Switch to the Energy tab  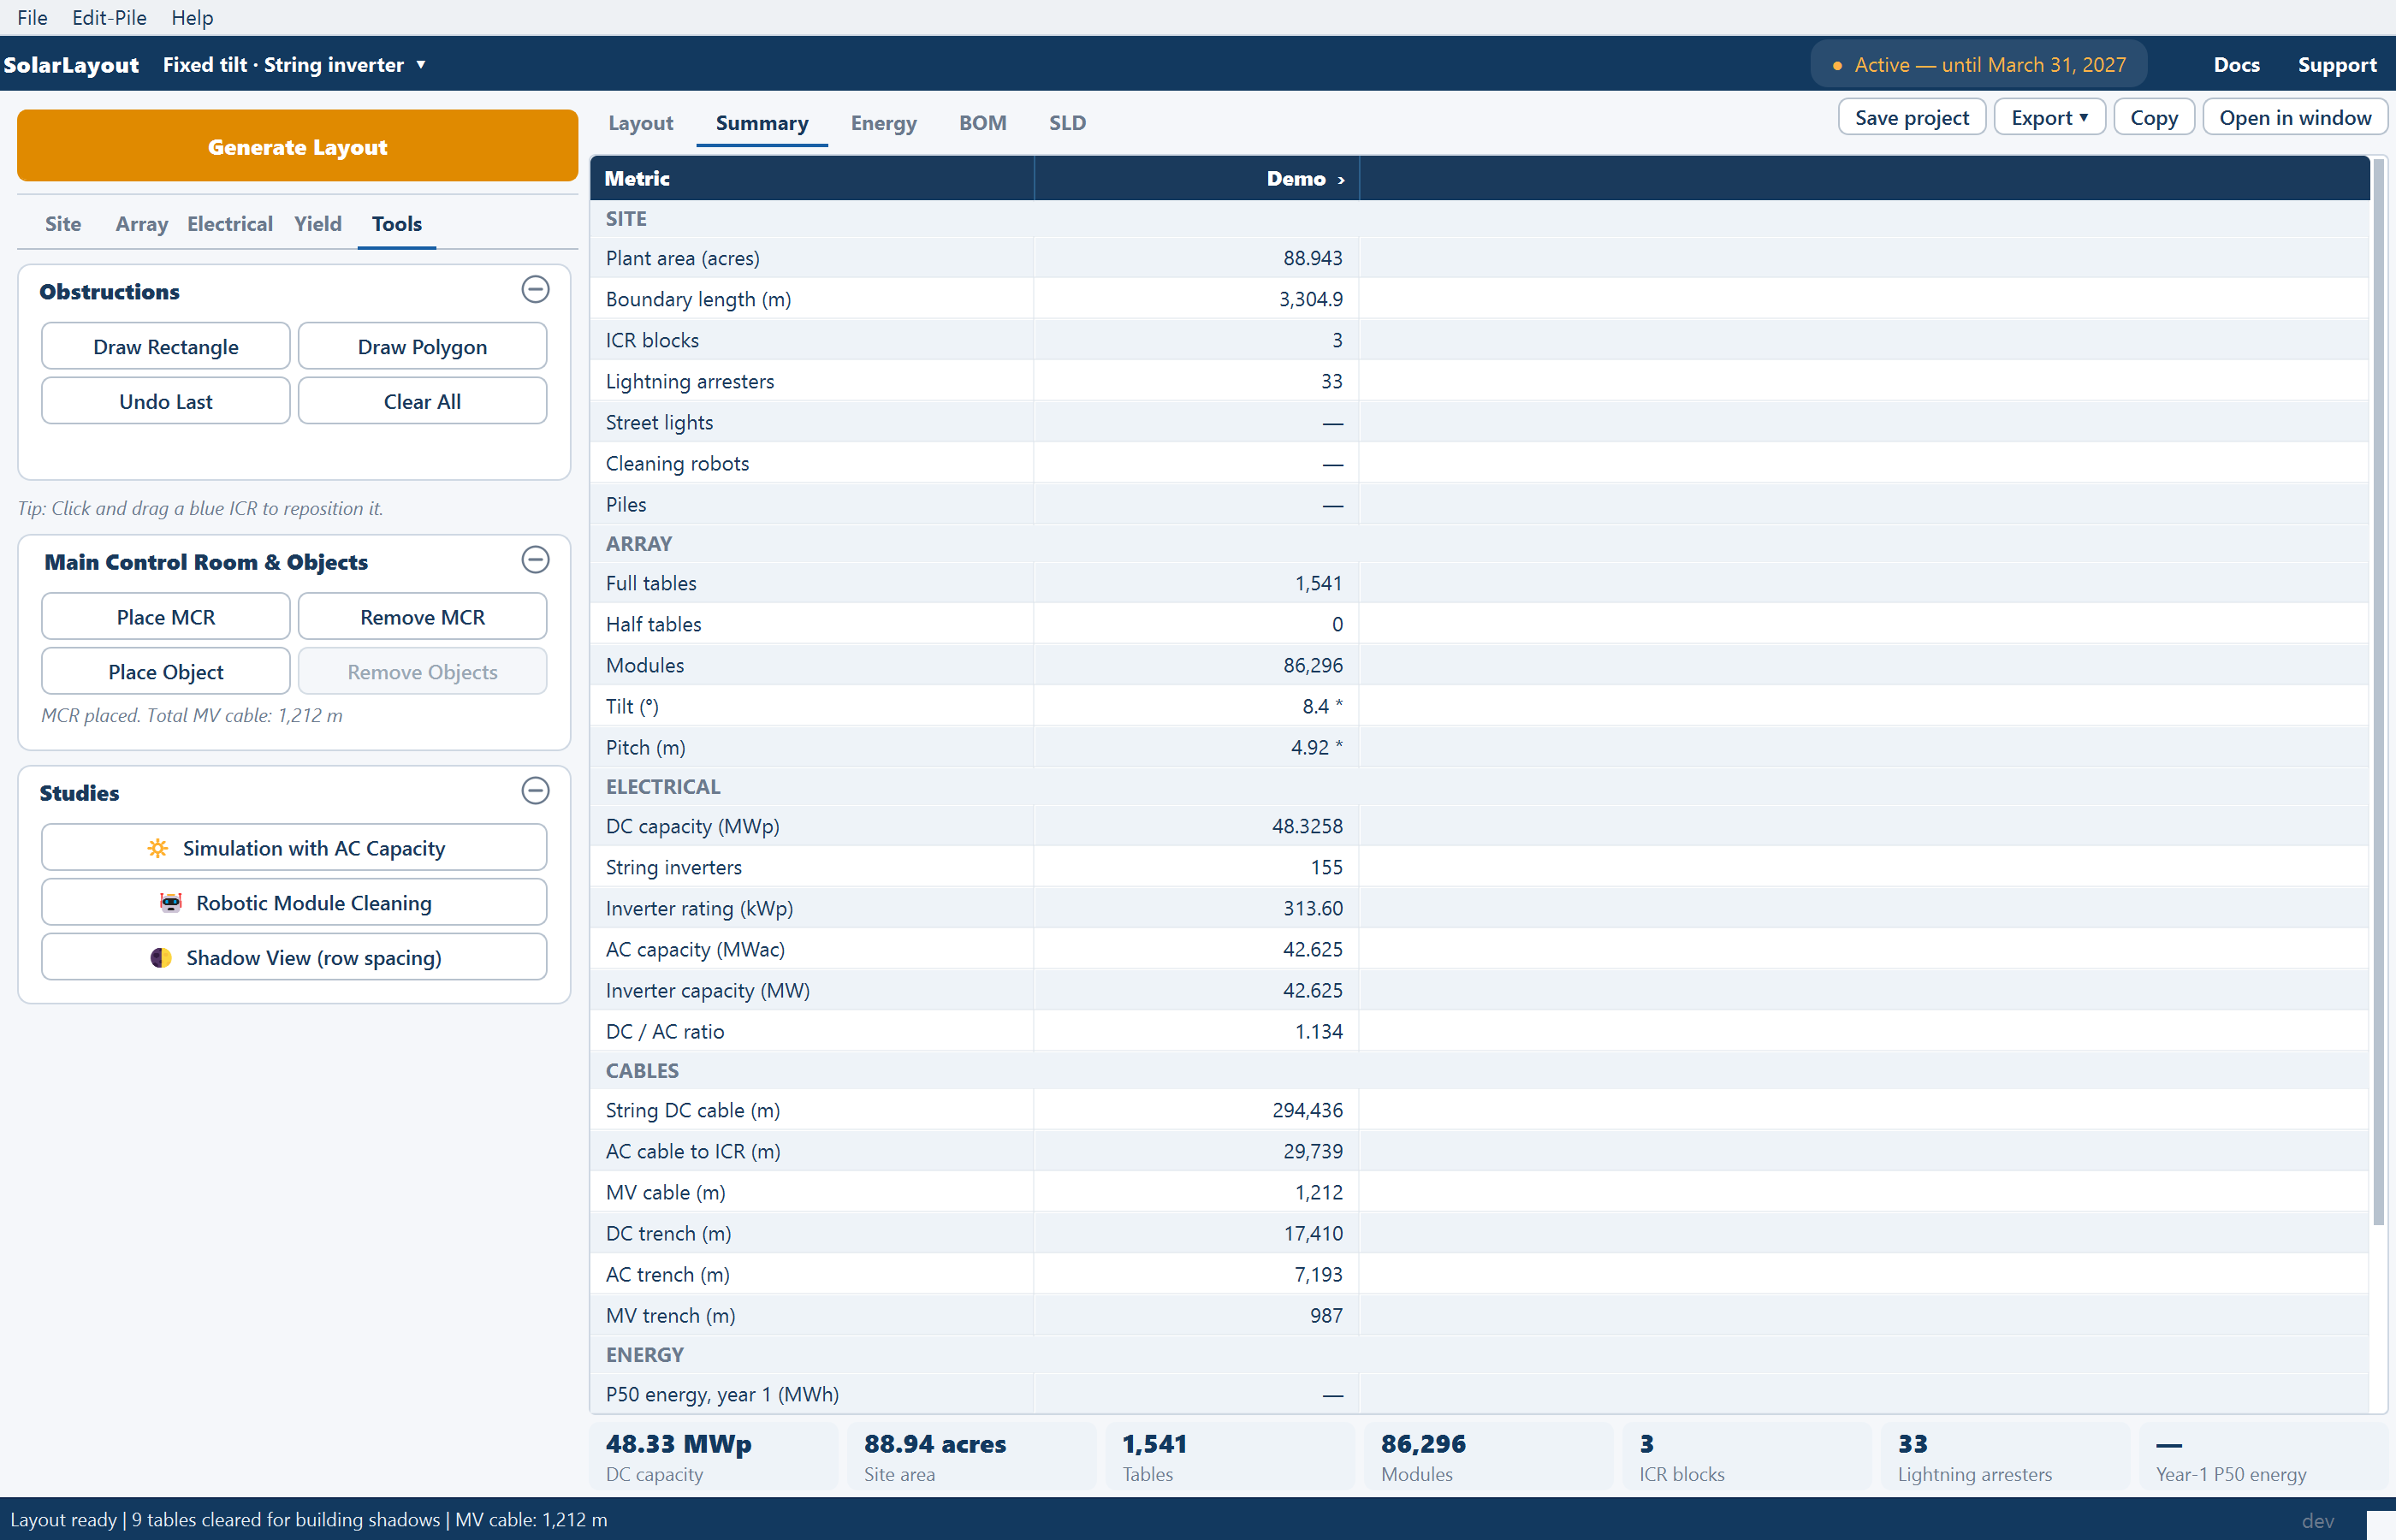(x=883, y=123)
